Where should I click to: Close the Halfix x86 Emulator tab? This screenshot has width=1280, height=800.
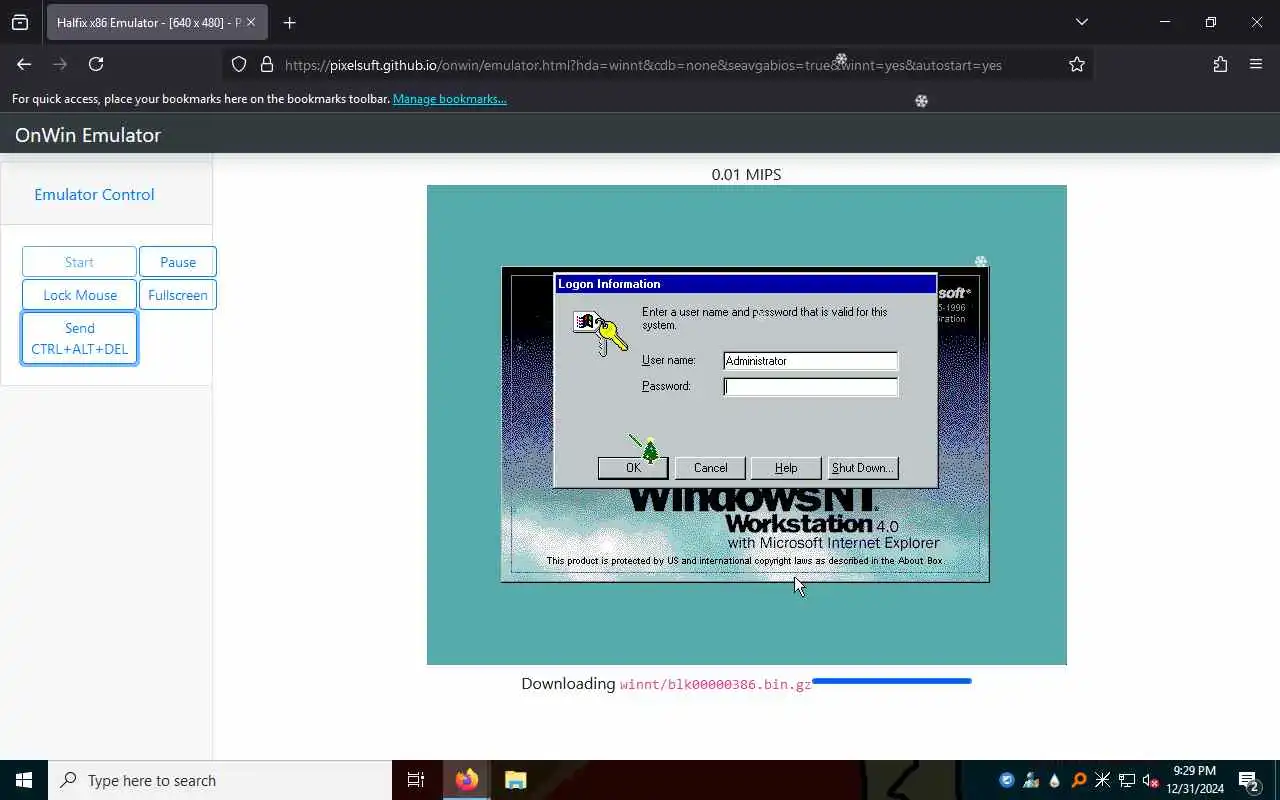(x=251, y=22)
